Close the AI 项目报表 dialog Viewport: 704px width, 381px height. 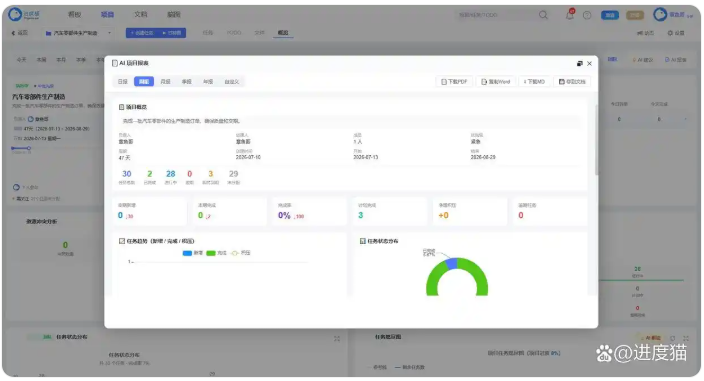590,64
